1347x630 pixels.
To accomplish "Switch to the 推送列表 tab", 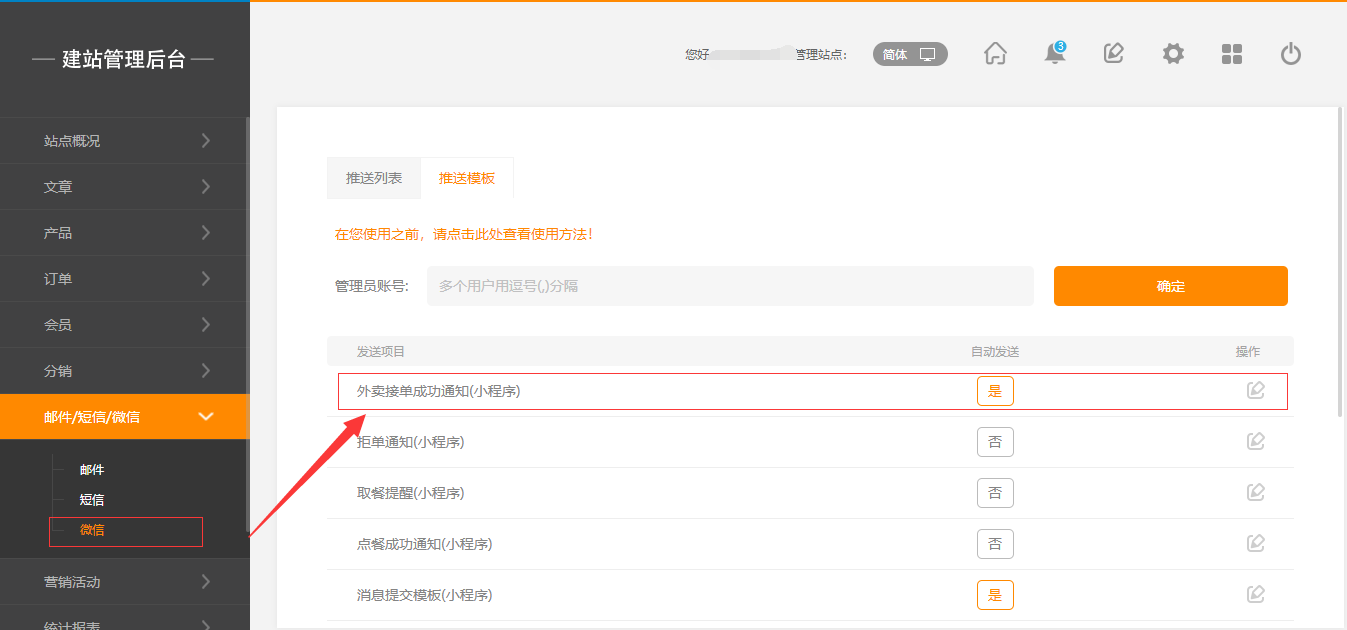I will pyautogui.click(x=374, y=178).
